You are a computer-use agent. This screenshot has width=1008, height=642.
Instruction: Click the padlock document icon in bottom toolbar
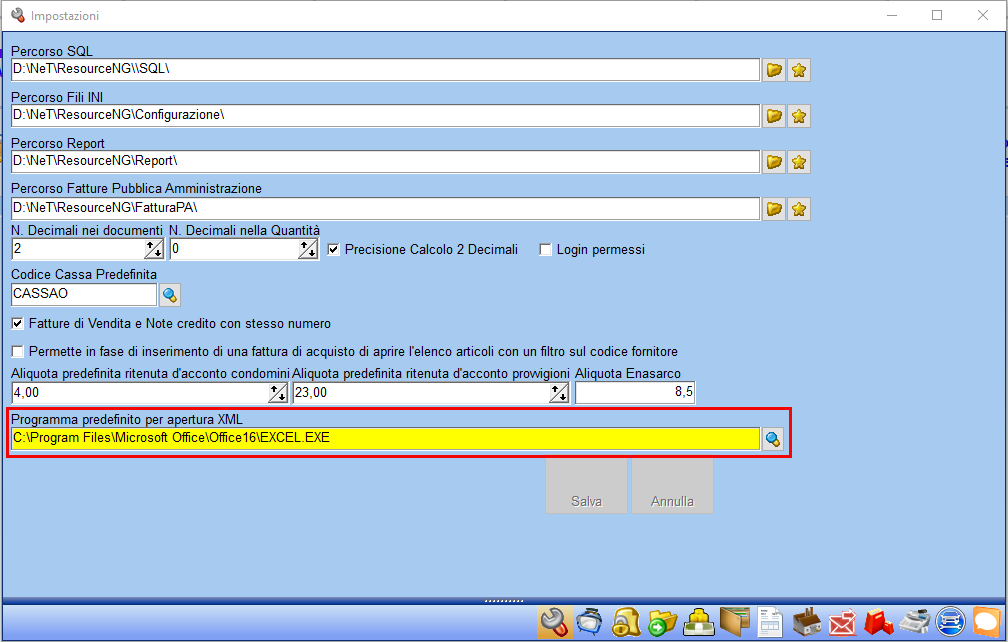(x=626, y=622)
